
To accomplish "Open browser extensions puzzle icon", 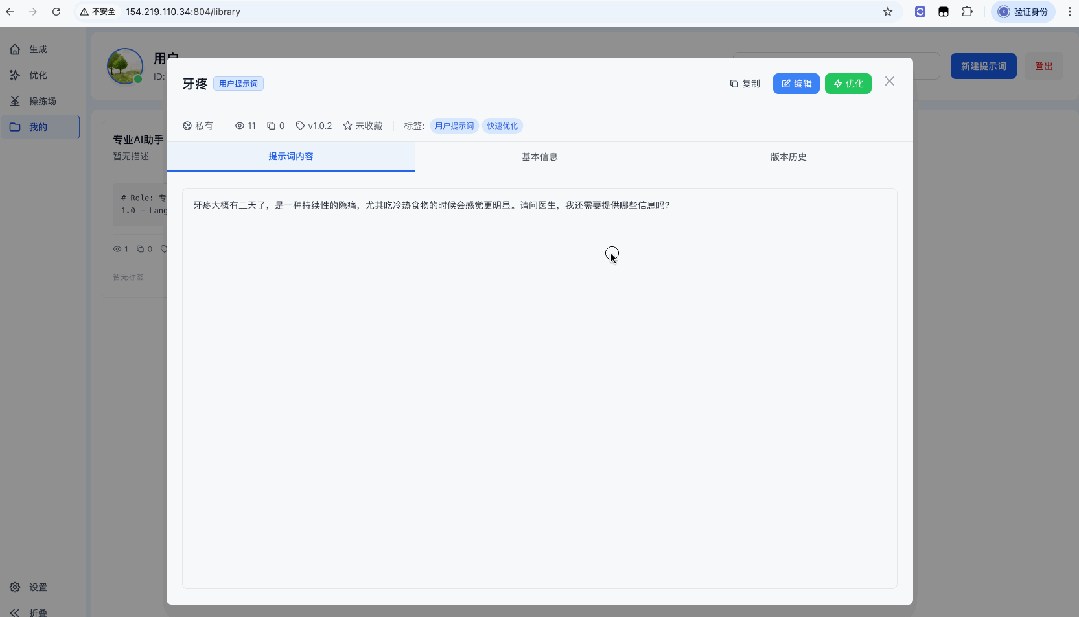I will (967, 12).
